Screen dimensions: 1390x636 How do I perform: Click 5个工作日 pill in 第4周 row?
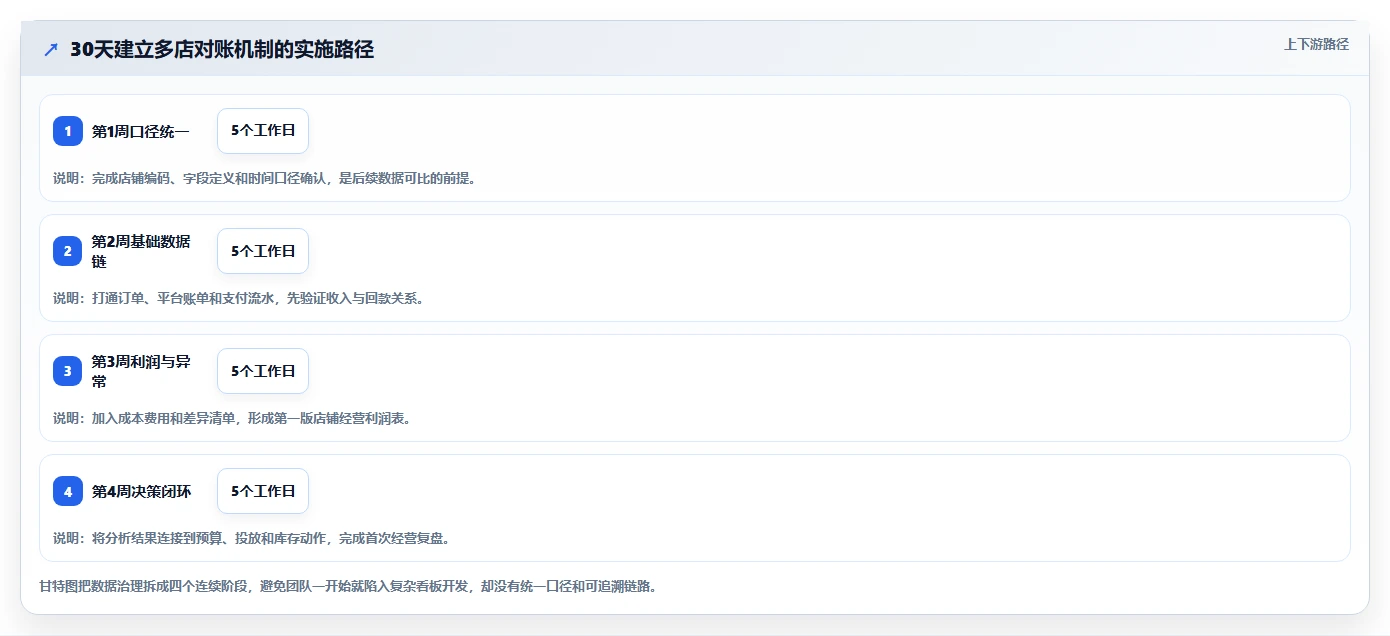click(x=263, y=491)
